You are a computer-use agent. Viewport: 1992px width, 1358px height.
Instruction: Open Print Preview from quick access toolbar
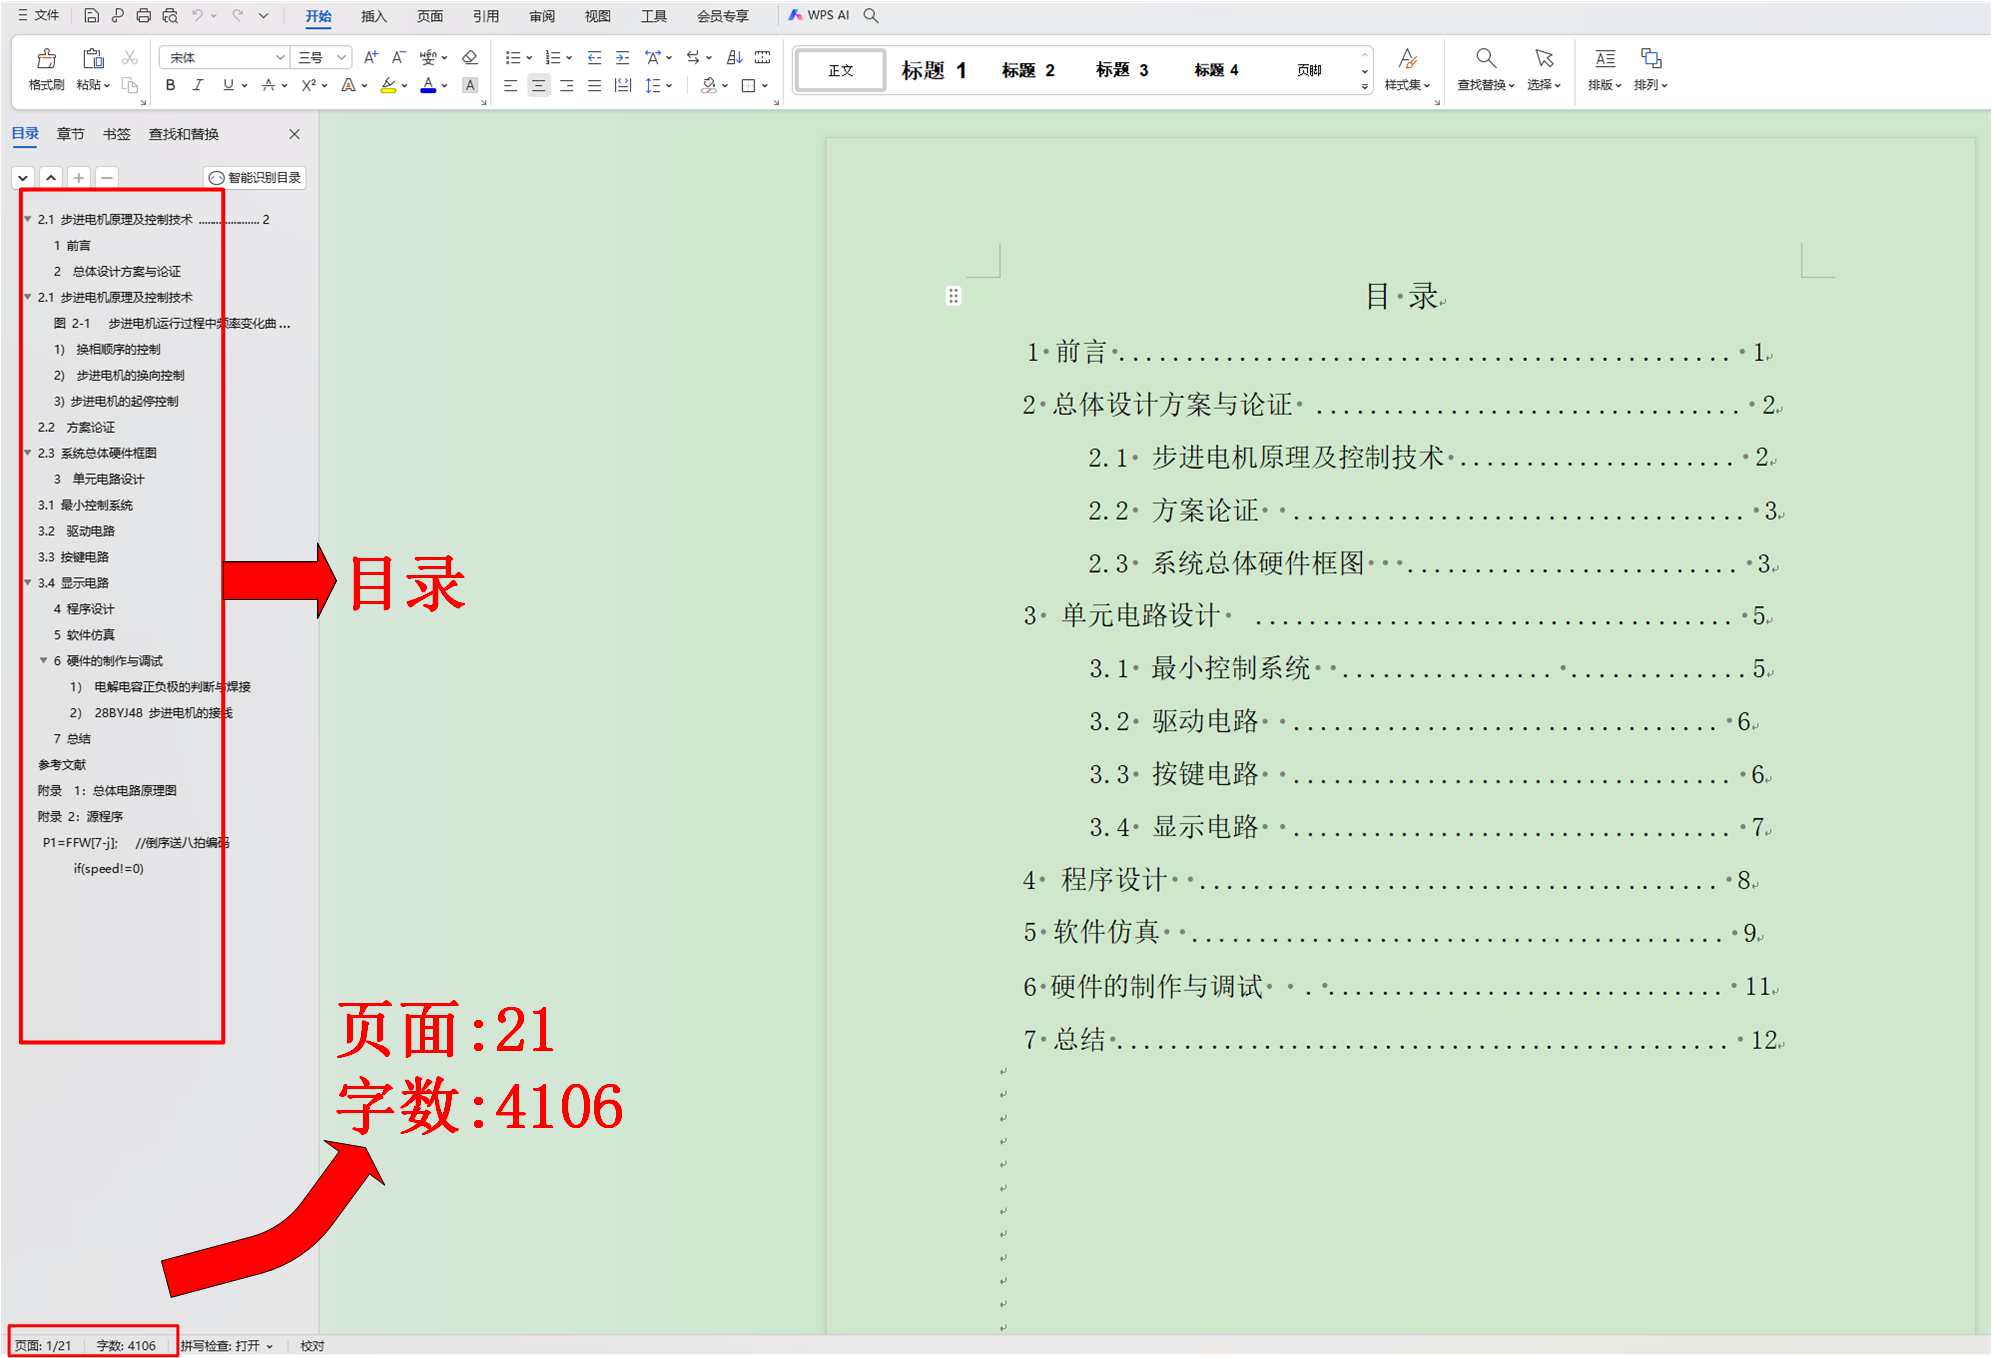170,15
